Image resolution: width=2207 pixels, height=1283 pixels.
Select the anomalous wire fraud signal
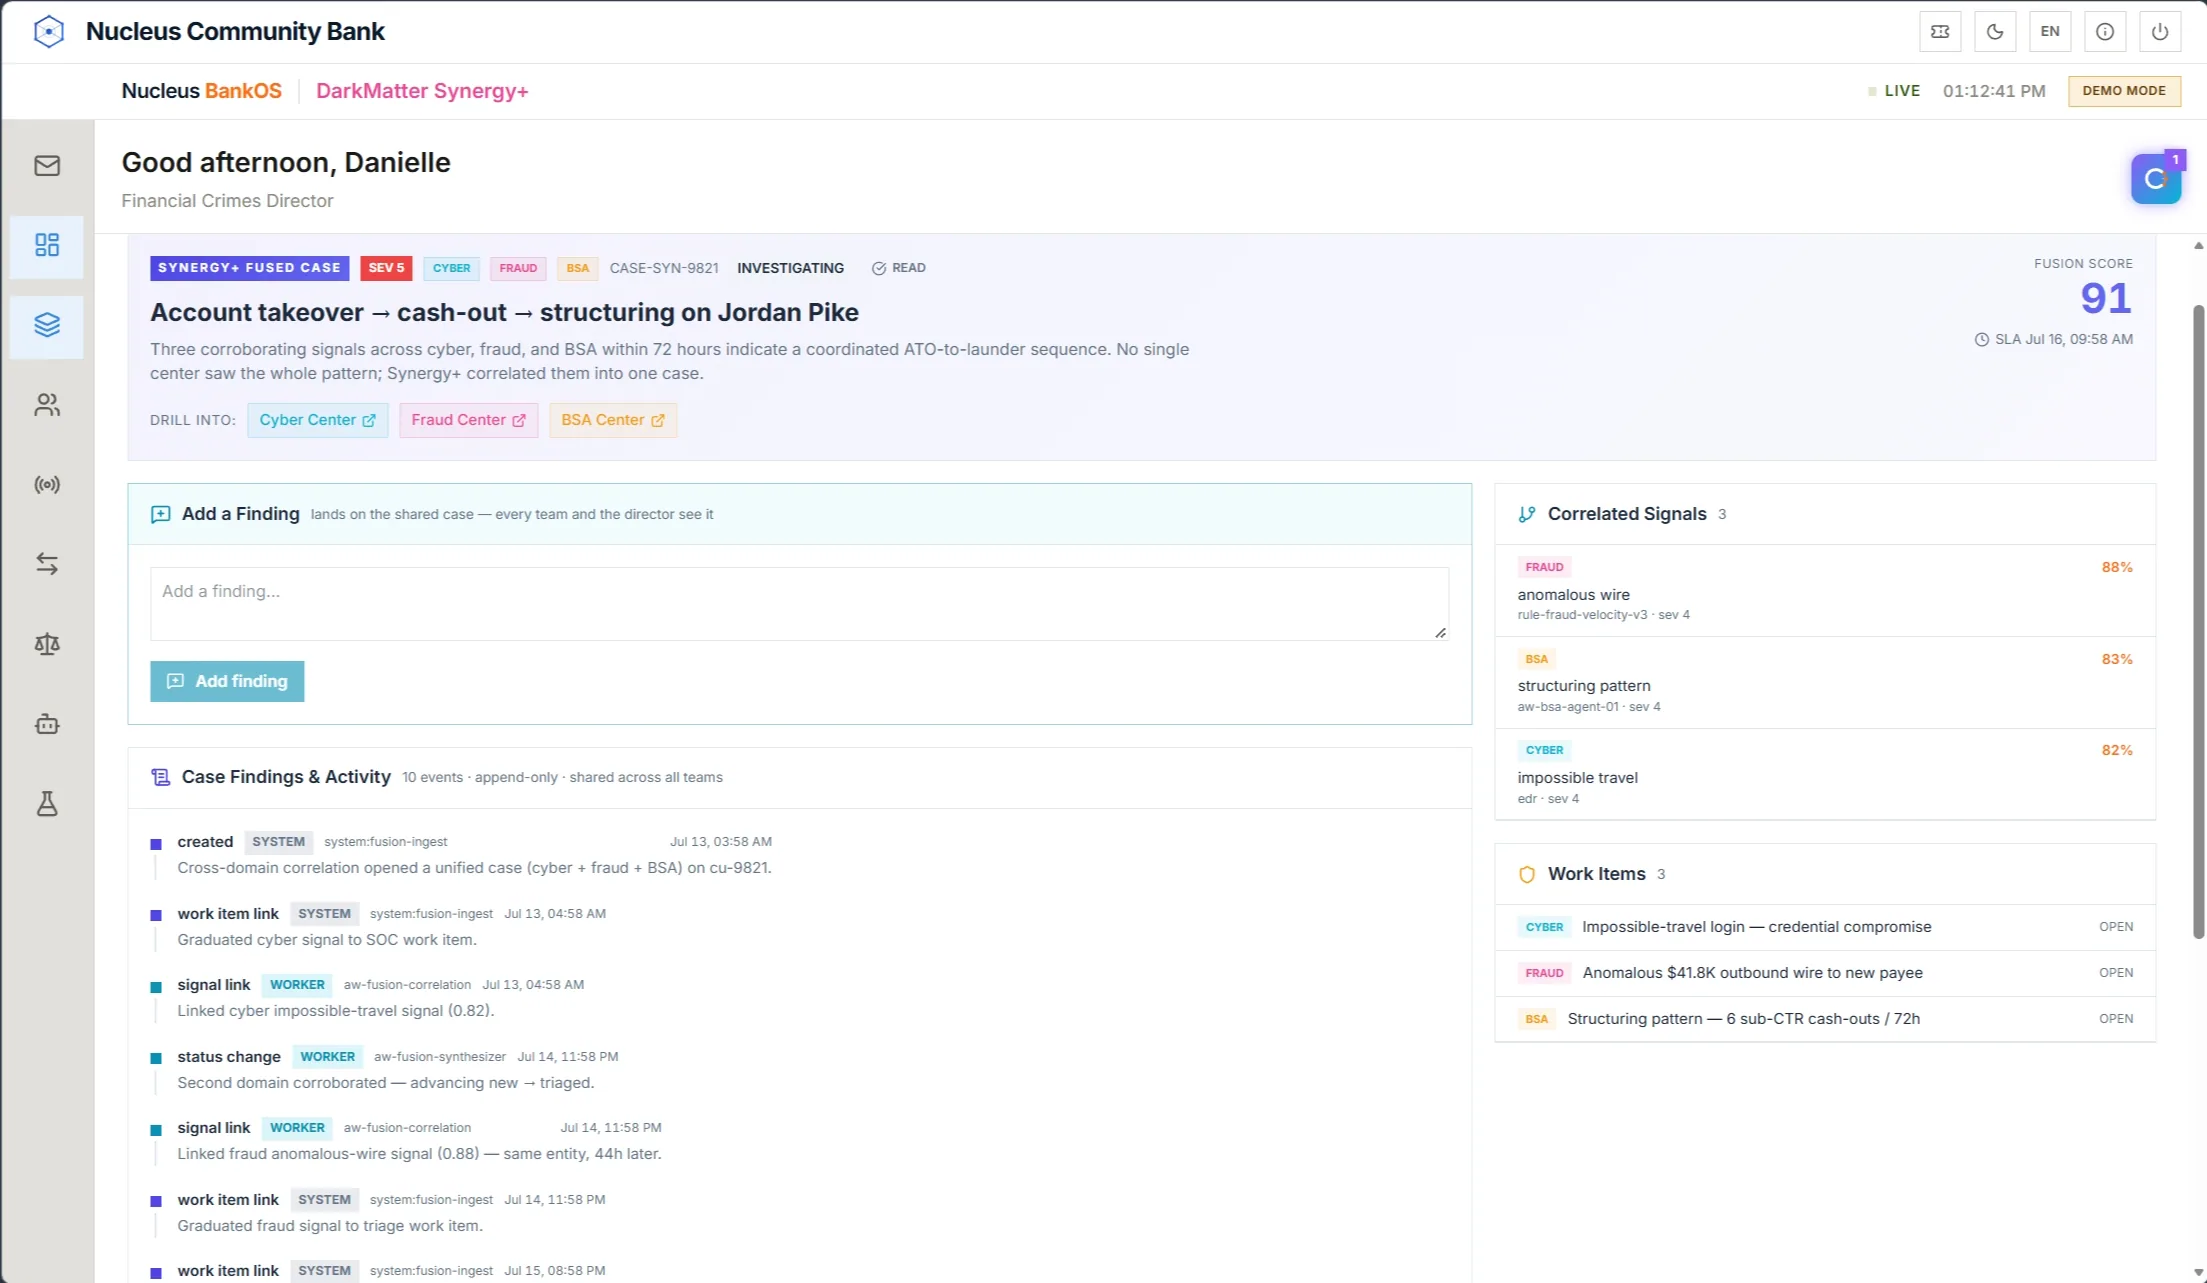click(1825, 590)
